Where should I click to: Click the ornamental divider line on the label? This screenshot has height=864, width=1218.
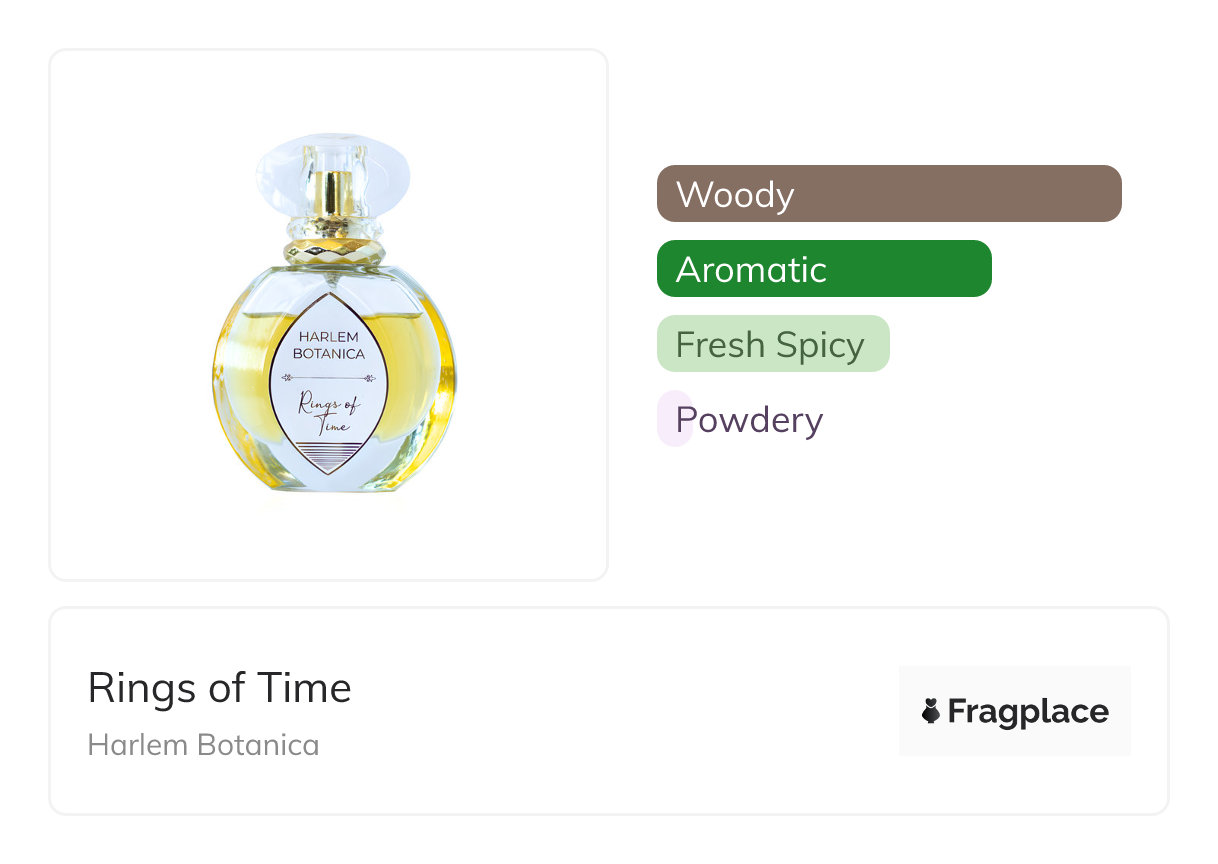[x=329, y=378]
